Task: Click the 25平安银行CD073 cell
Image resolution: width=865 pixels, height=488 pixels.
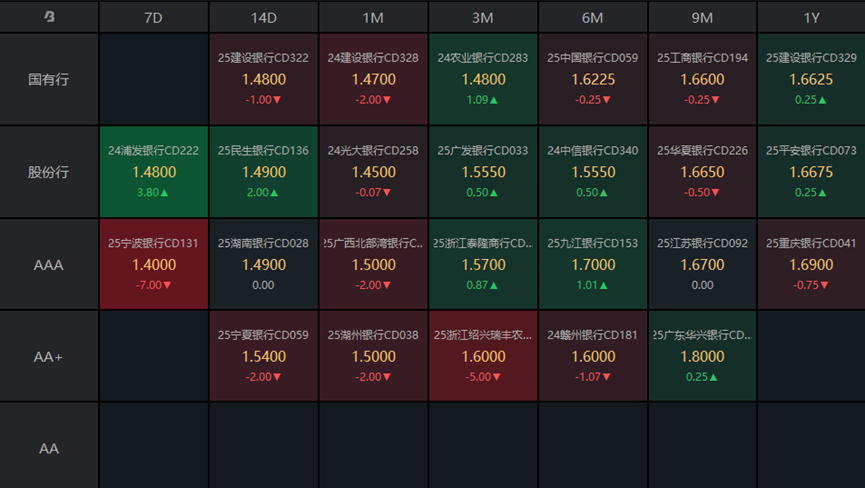Action: [x=811, y=172]
